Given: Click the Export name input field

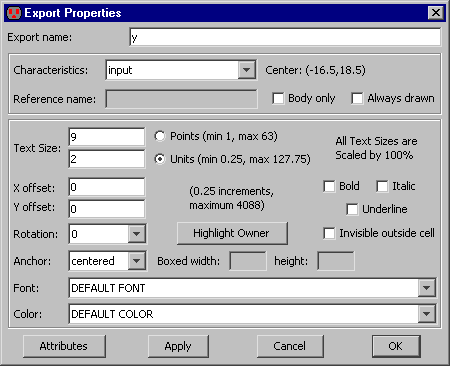Looking at the screenshot, I should (x=285, y=37).
